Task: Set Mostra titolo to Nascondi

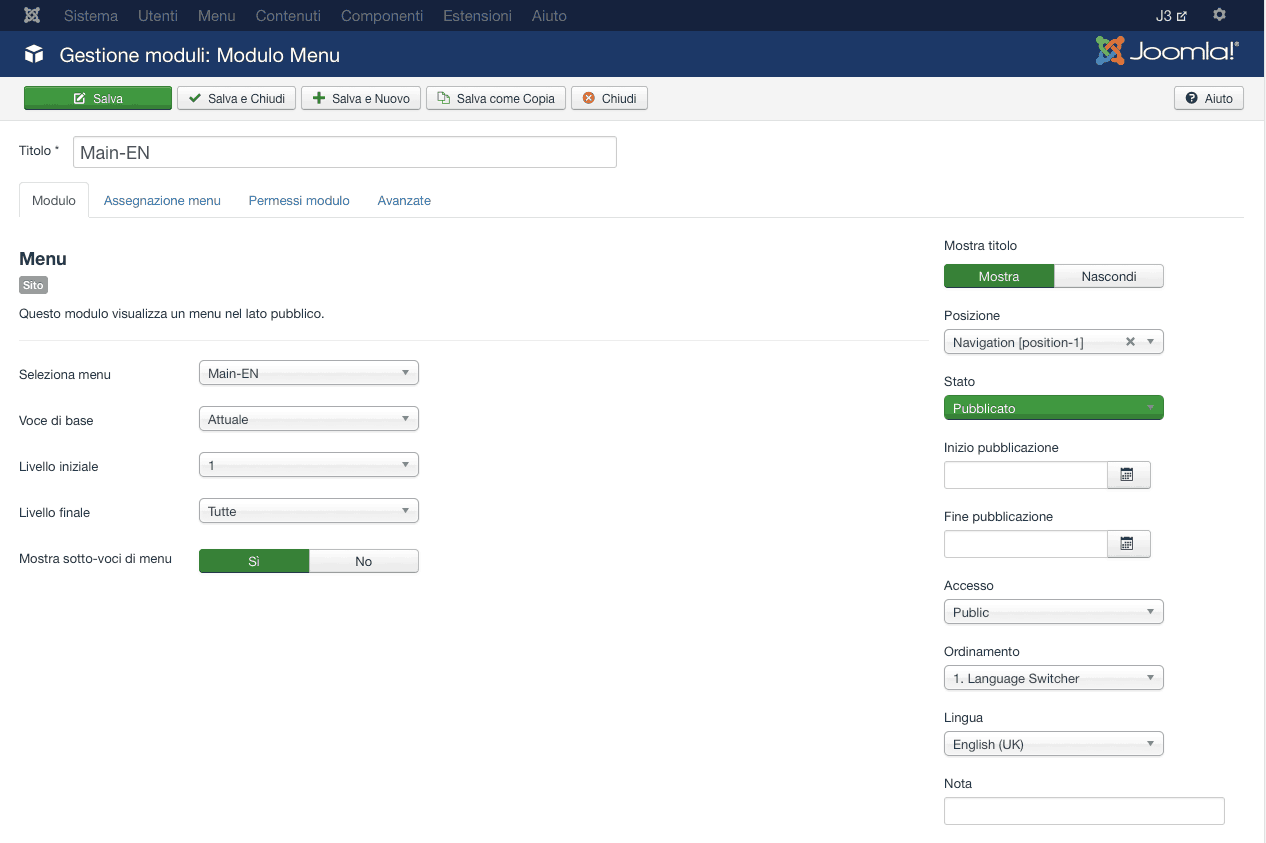Action: click(1108, 276)
